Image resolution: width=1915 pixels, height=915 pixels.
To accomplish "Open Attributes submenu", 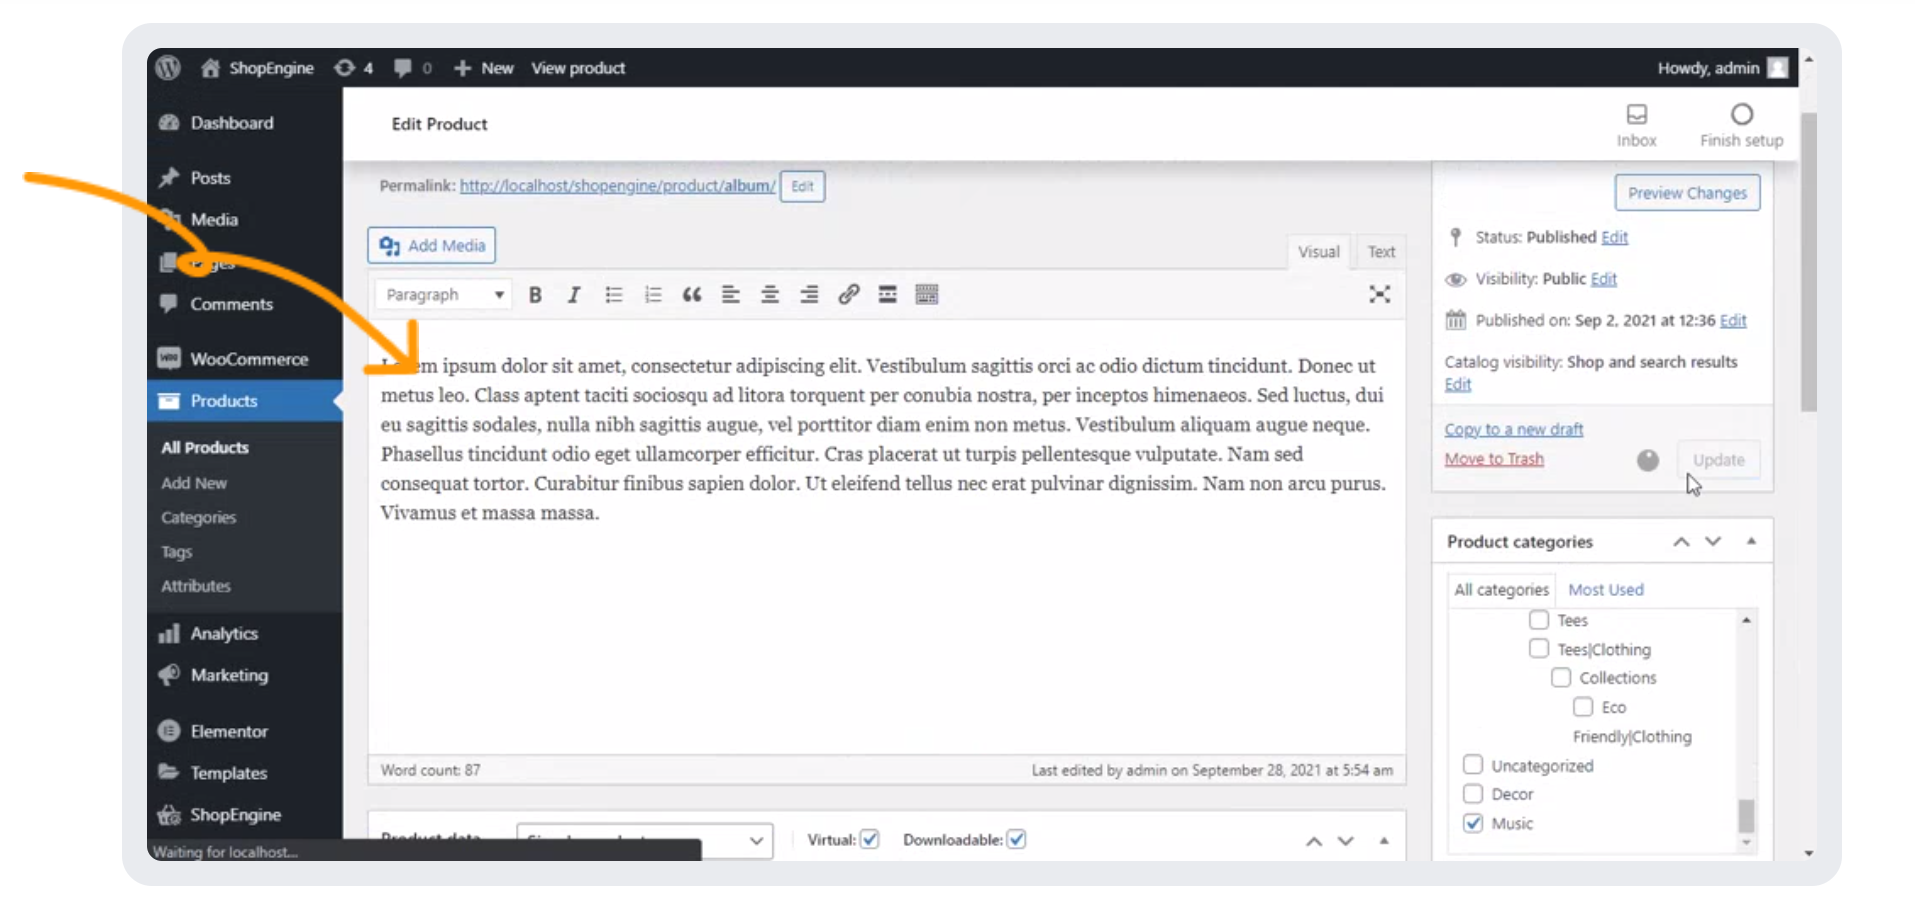I will click(196, 586).
